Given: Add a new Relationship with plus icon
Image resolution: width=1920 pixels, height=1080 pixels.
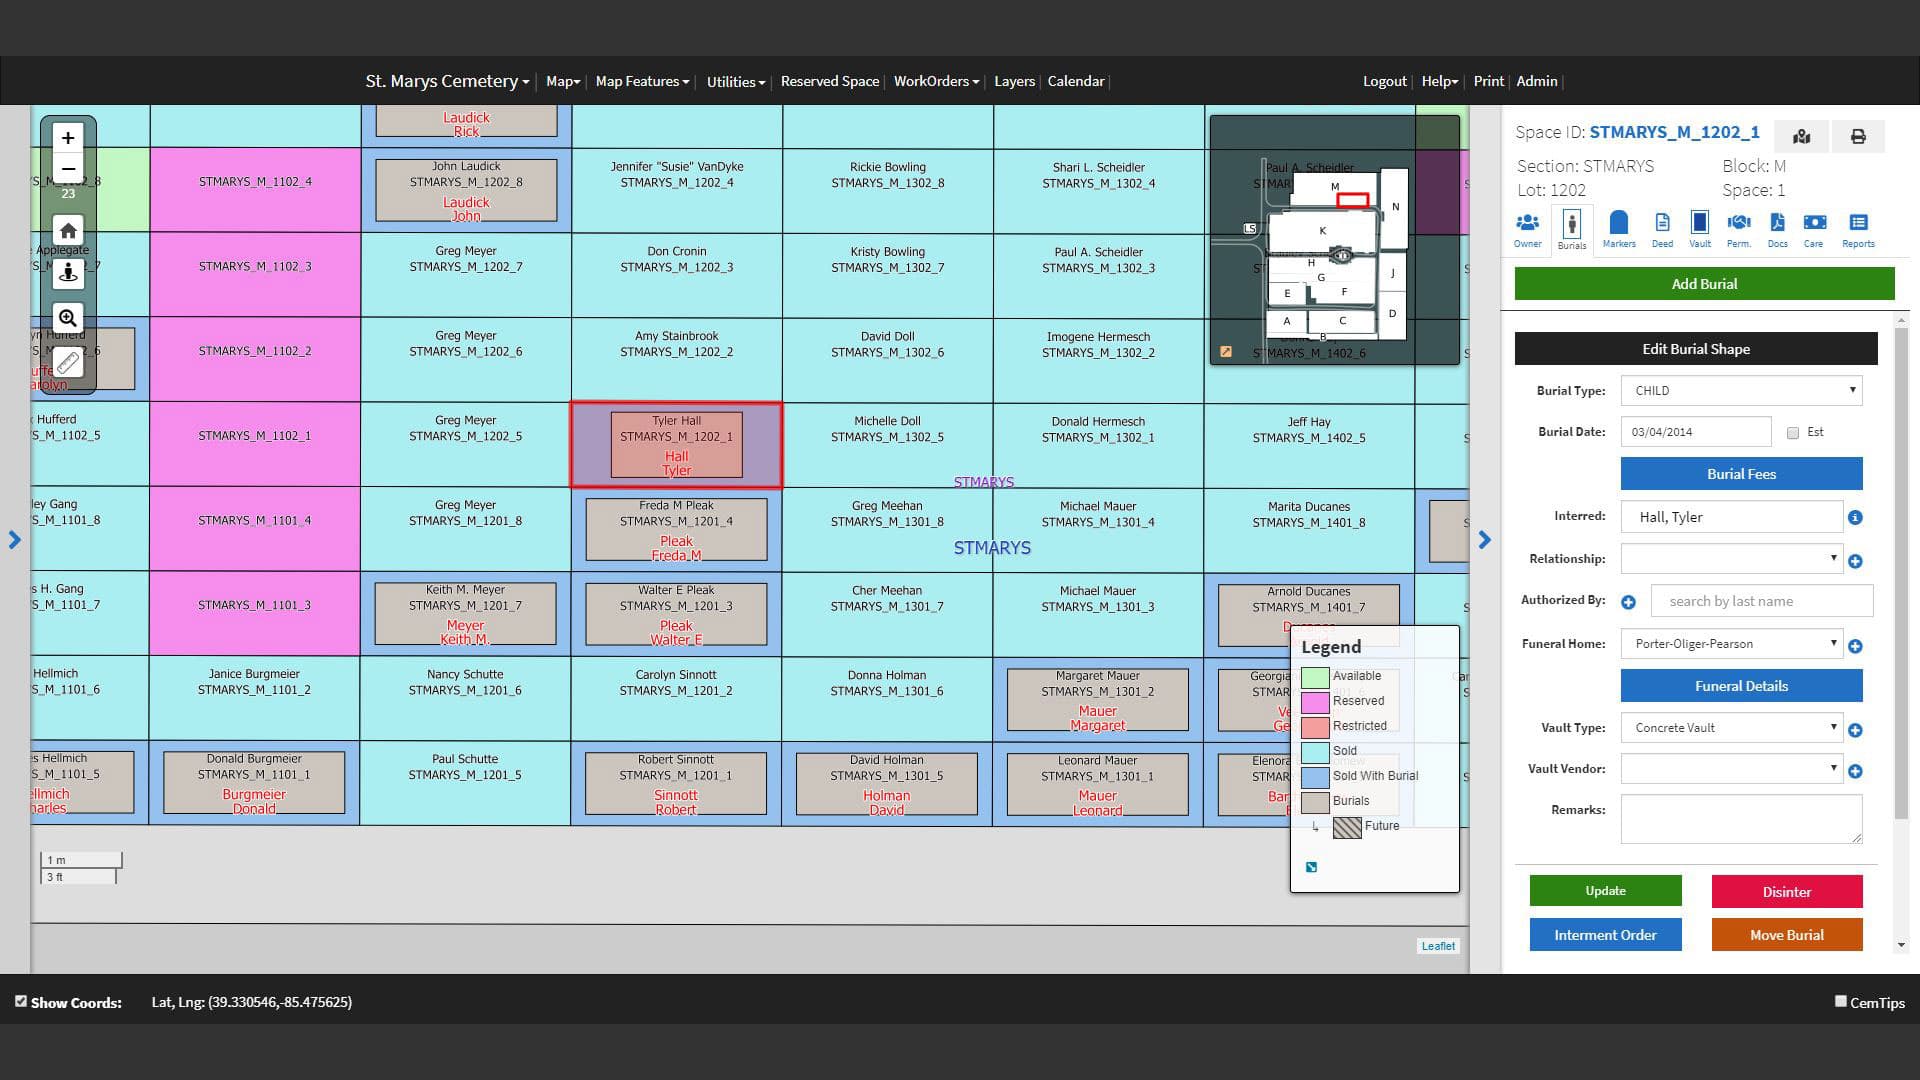Looking at the screenshot, I should pyautogui.click(x=1855, y=561).
